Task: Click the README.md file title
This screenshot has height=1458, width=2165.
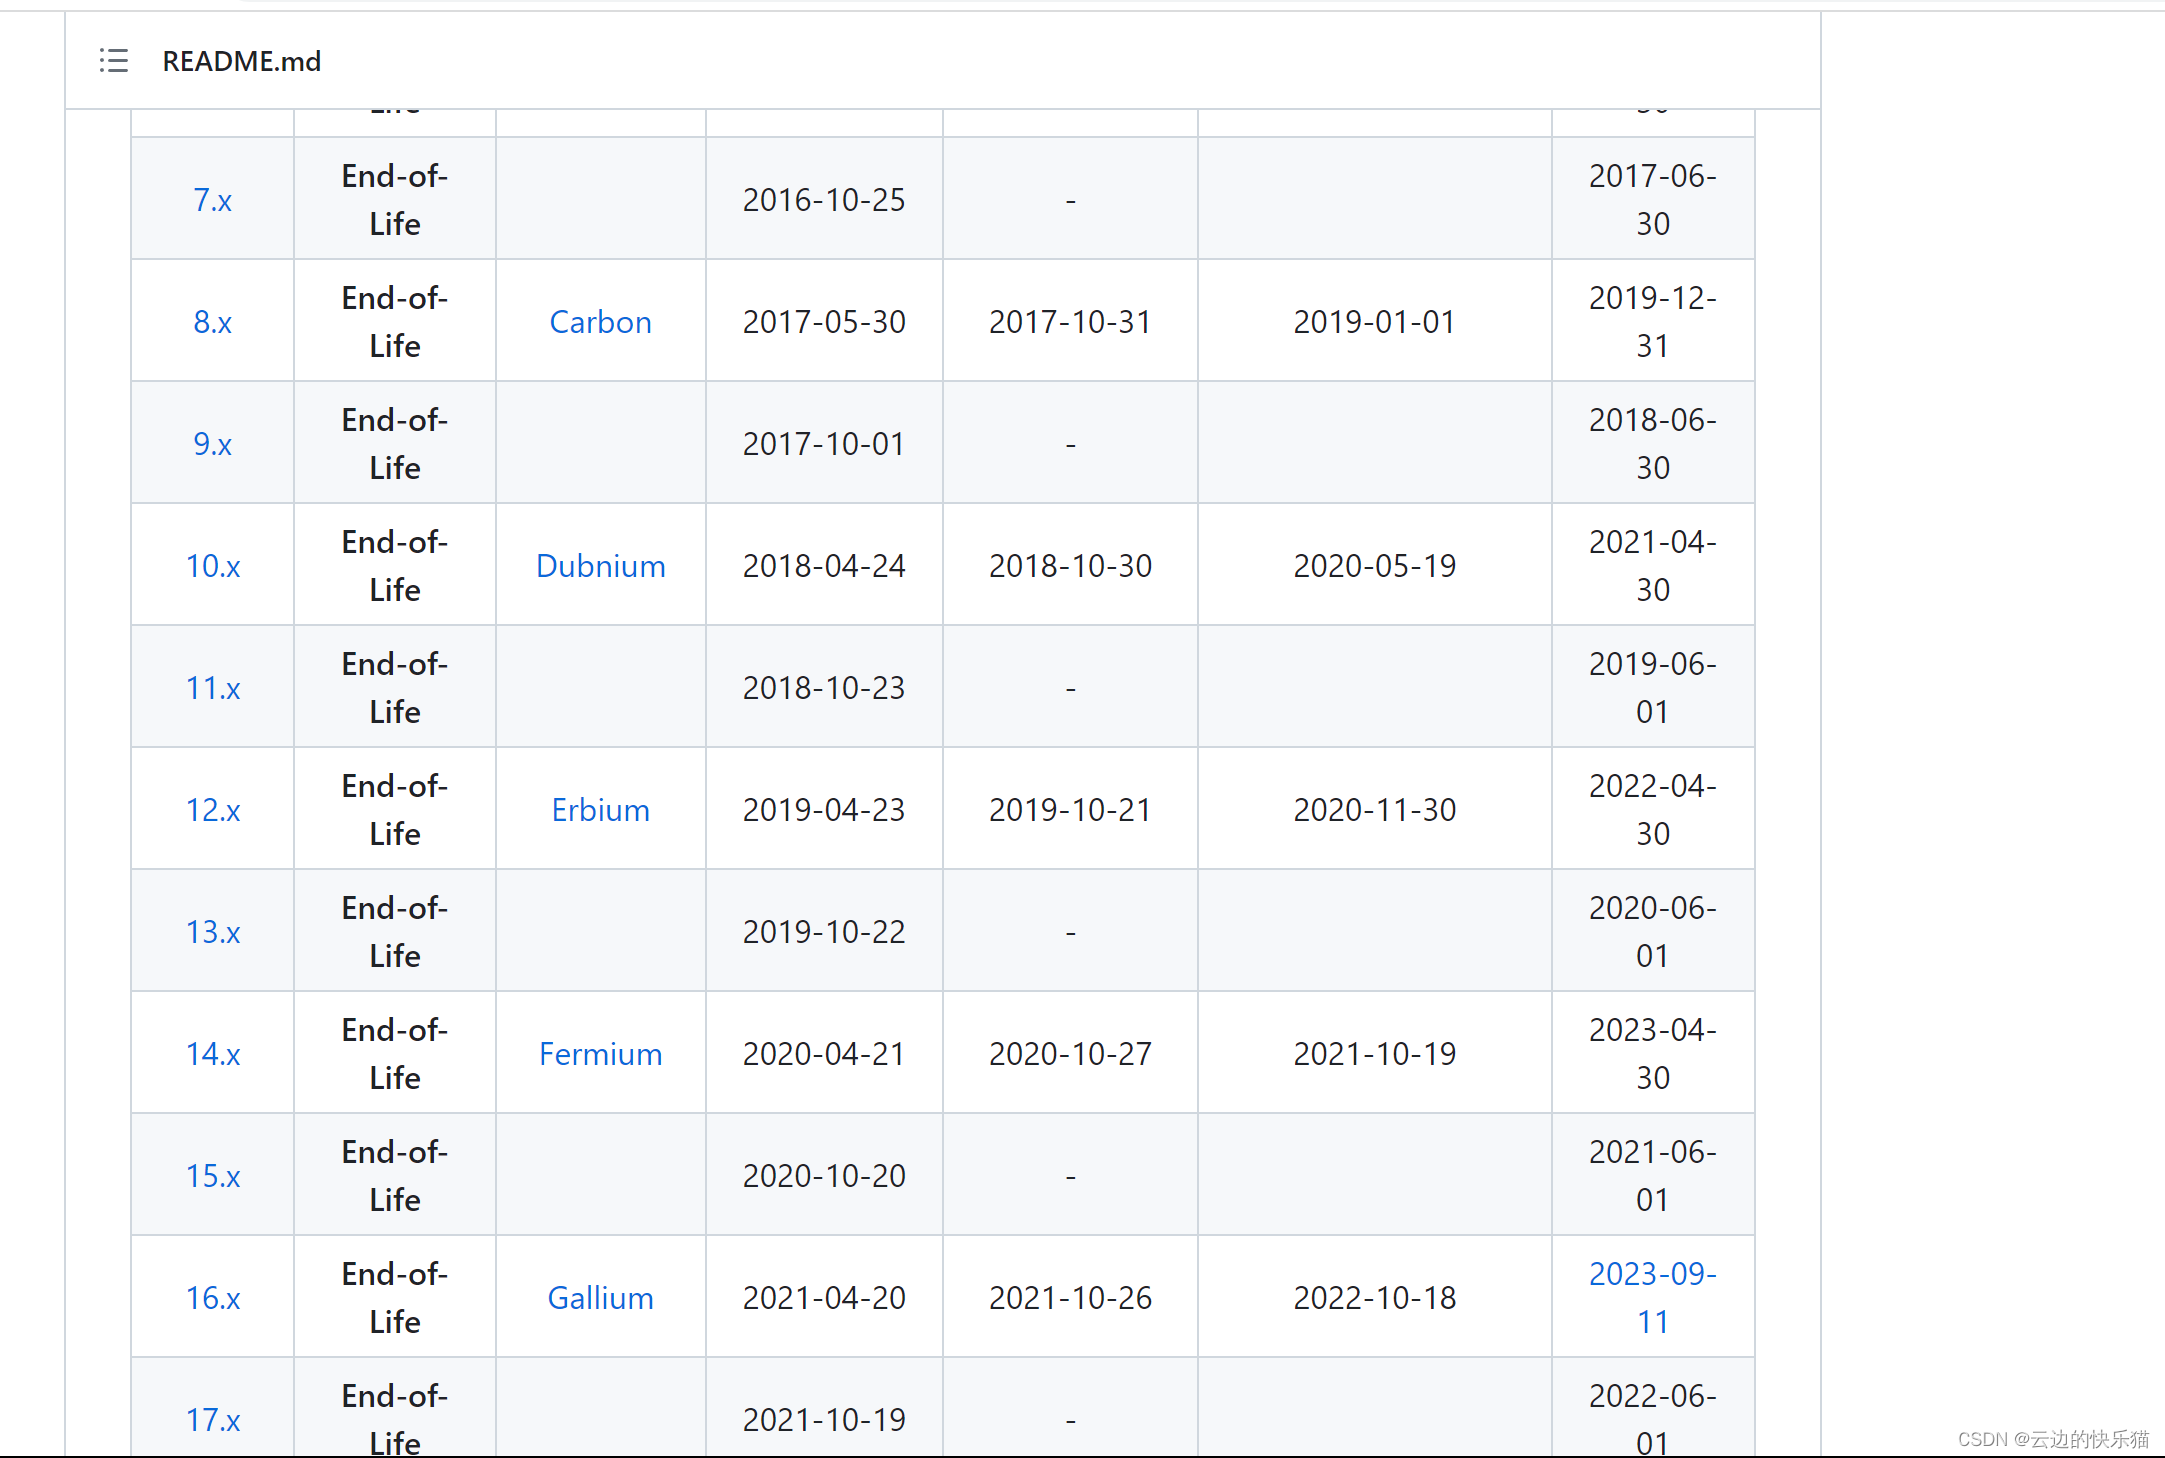Action: tap(242, 61)
